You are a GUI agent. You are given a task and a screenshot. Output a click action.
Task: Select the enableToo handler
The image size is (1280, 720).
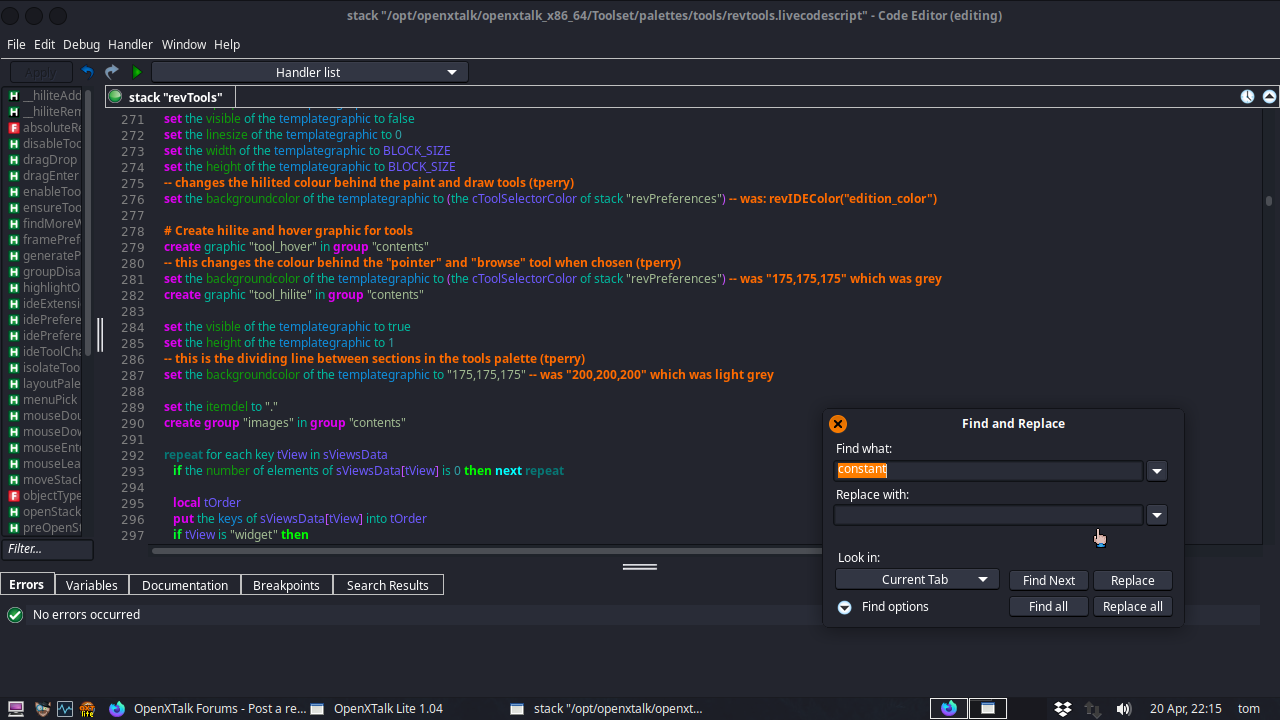[x=46, y=191]
